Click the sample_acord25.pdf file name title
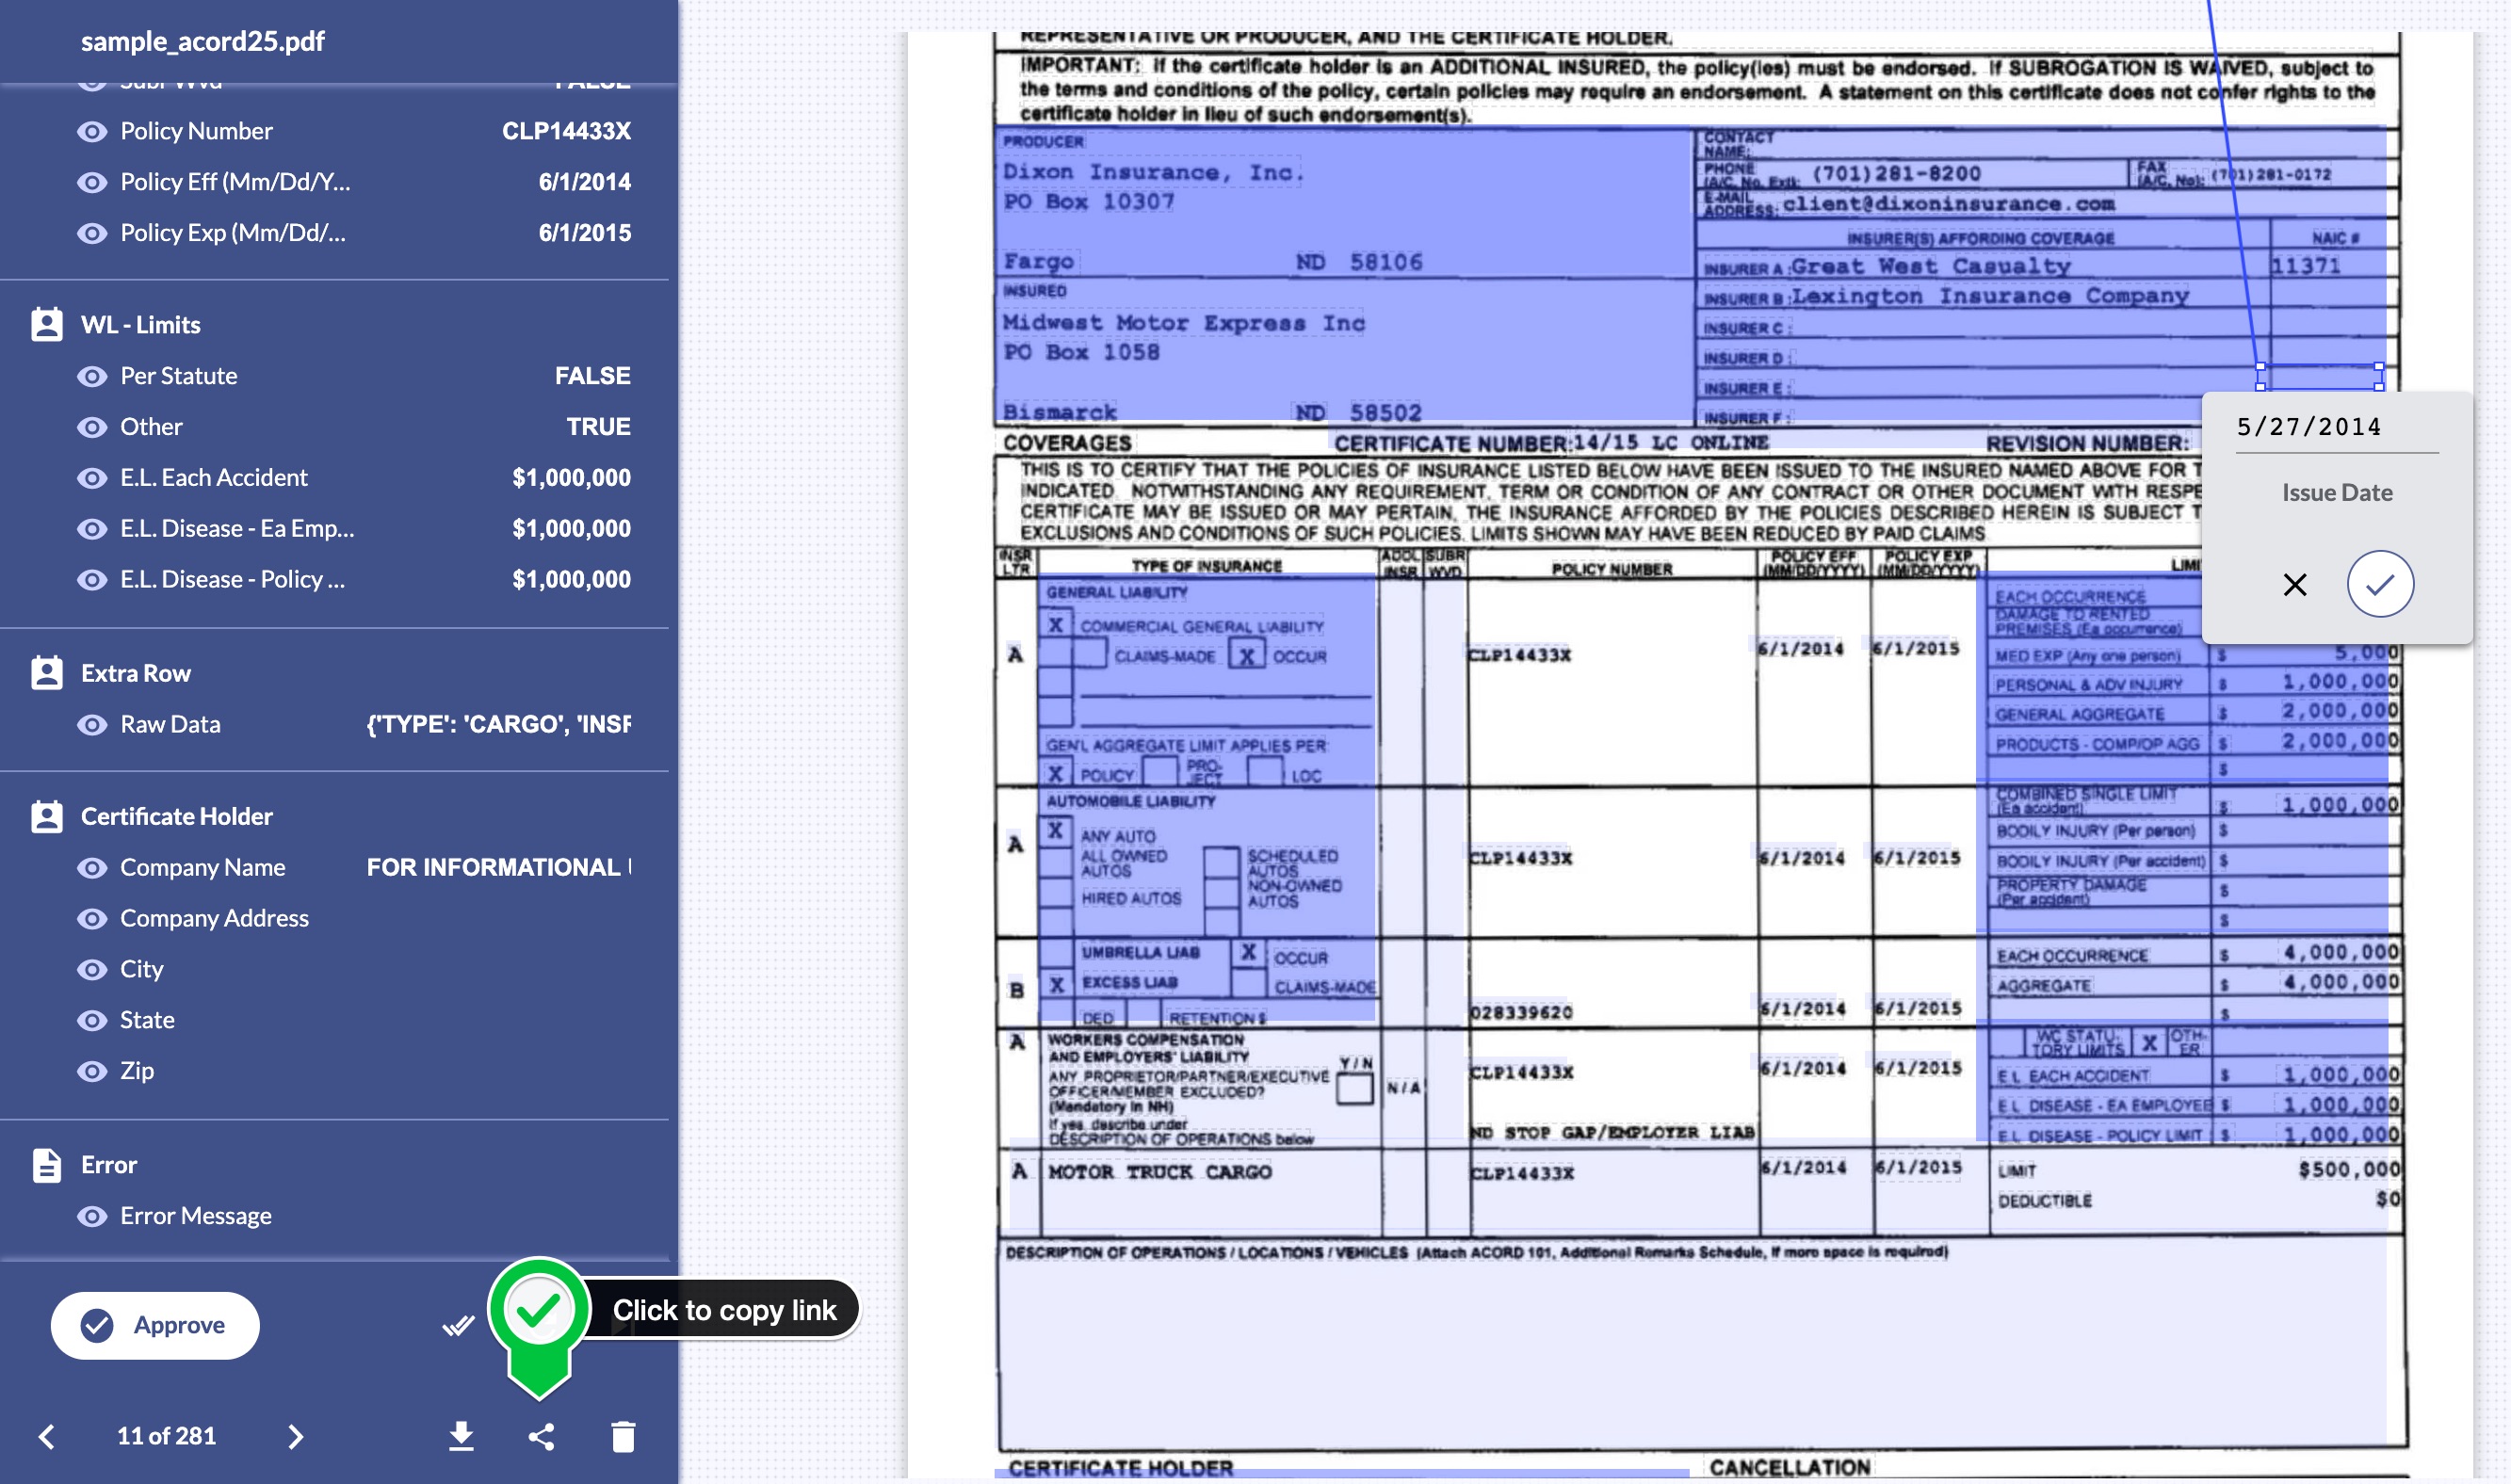This screenshot has width=2511, height=1484. click(x=203, y=42)
